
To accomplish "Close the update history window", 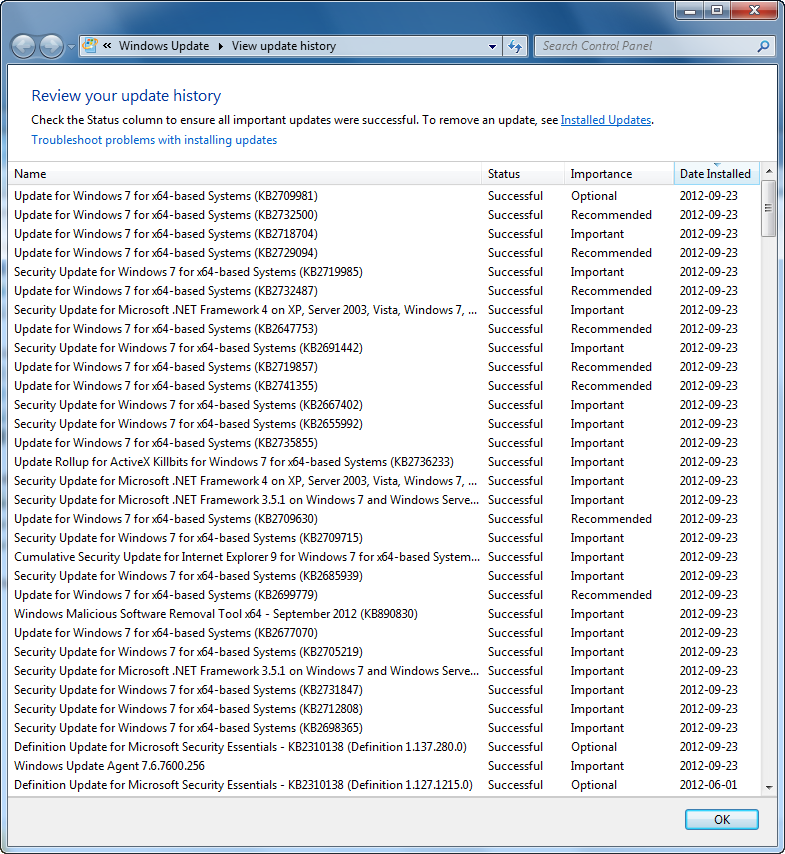I will [x=754, y=10].
